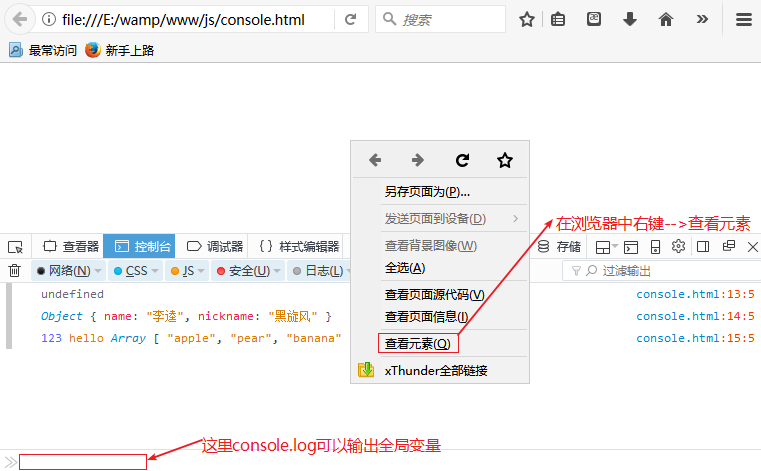The image size is (761, 471).
Task: Expand more toolbar tools chevron
Action: (x=702, y=19)
